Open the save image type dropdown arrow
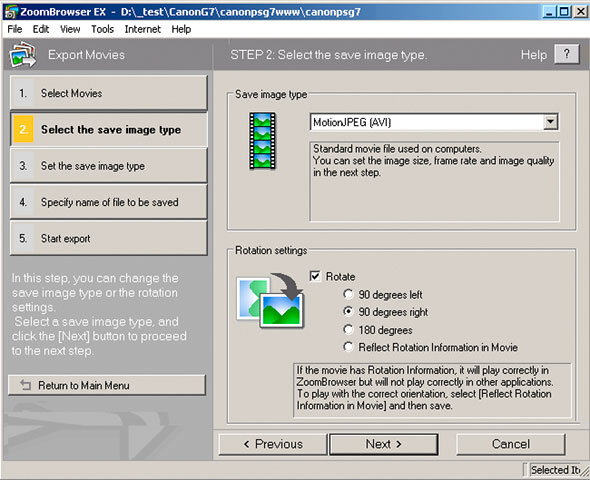Screen dimensions: 590x480 [x=550, y=122]
